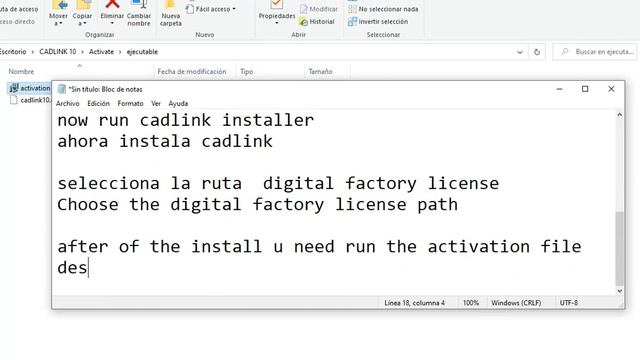Click the line starting 'after of the install'
This screenshot has height=360, width=640.
[x=320, y=247]
